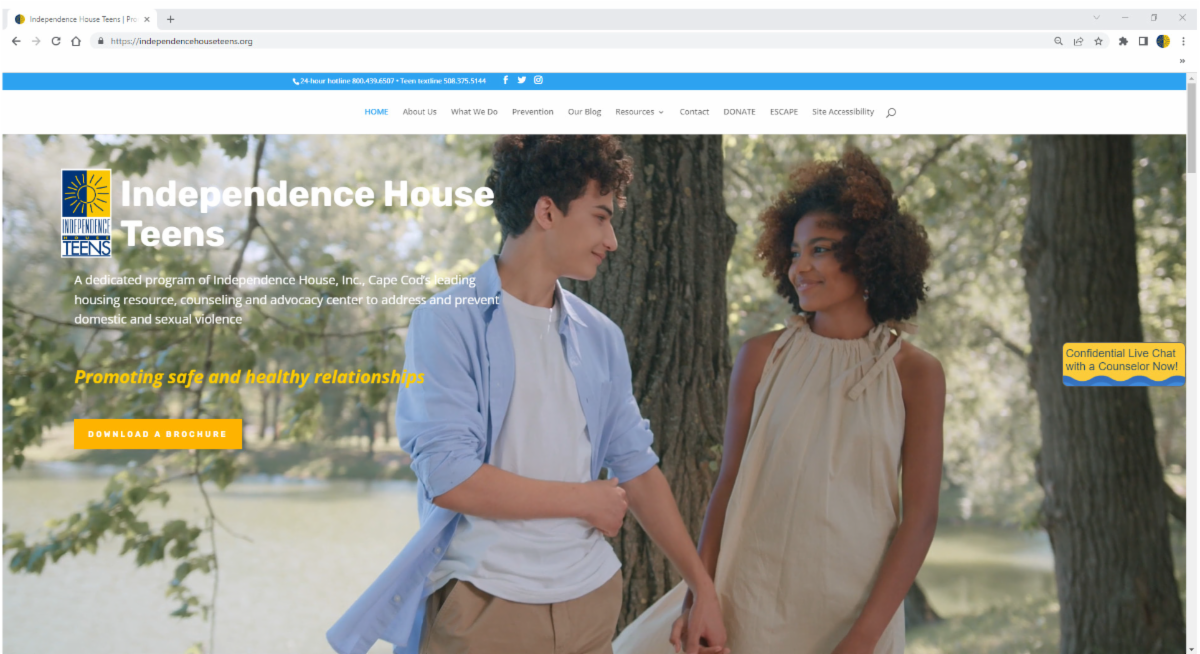Click the "Independence House Teens" heading

pos(307,213)
